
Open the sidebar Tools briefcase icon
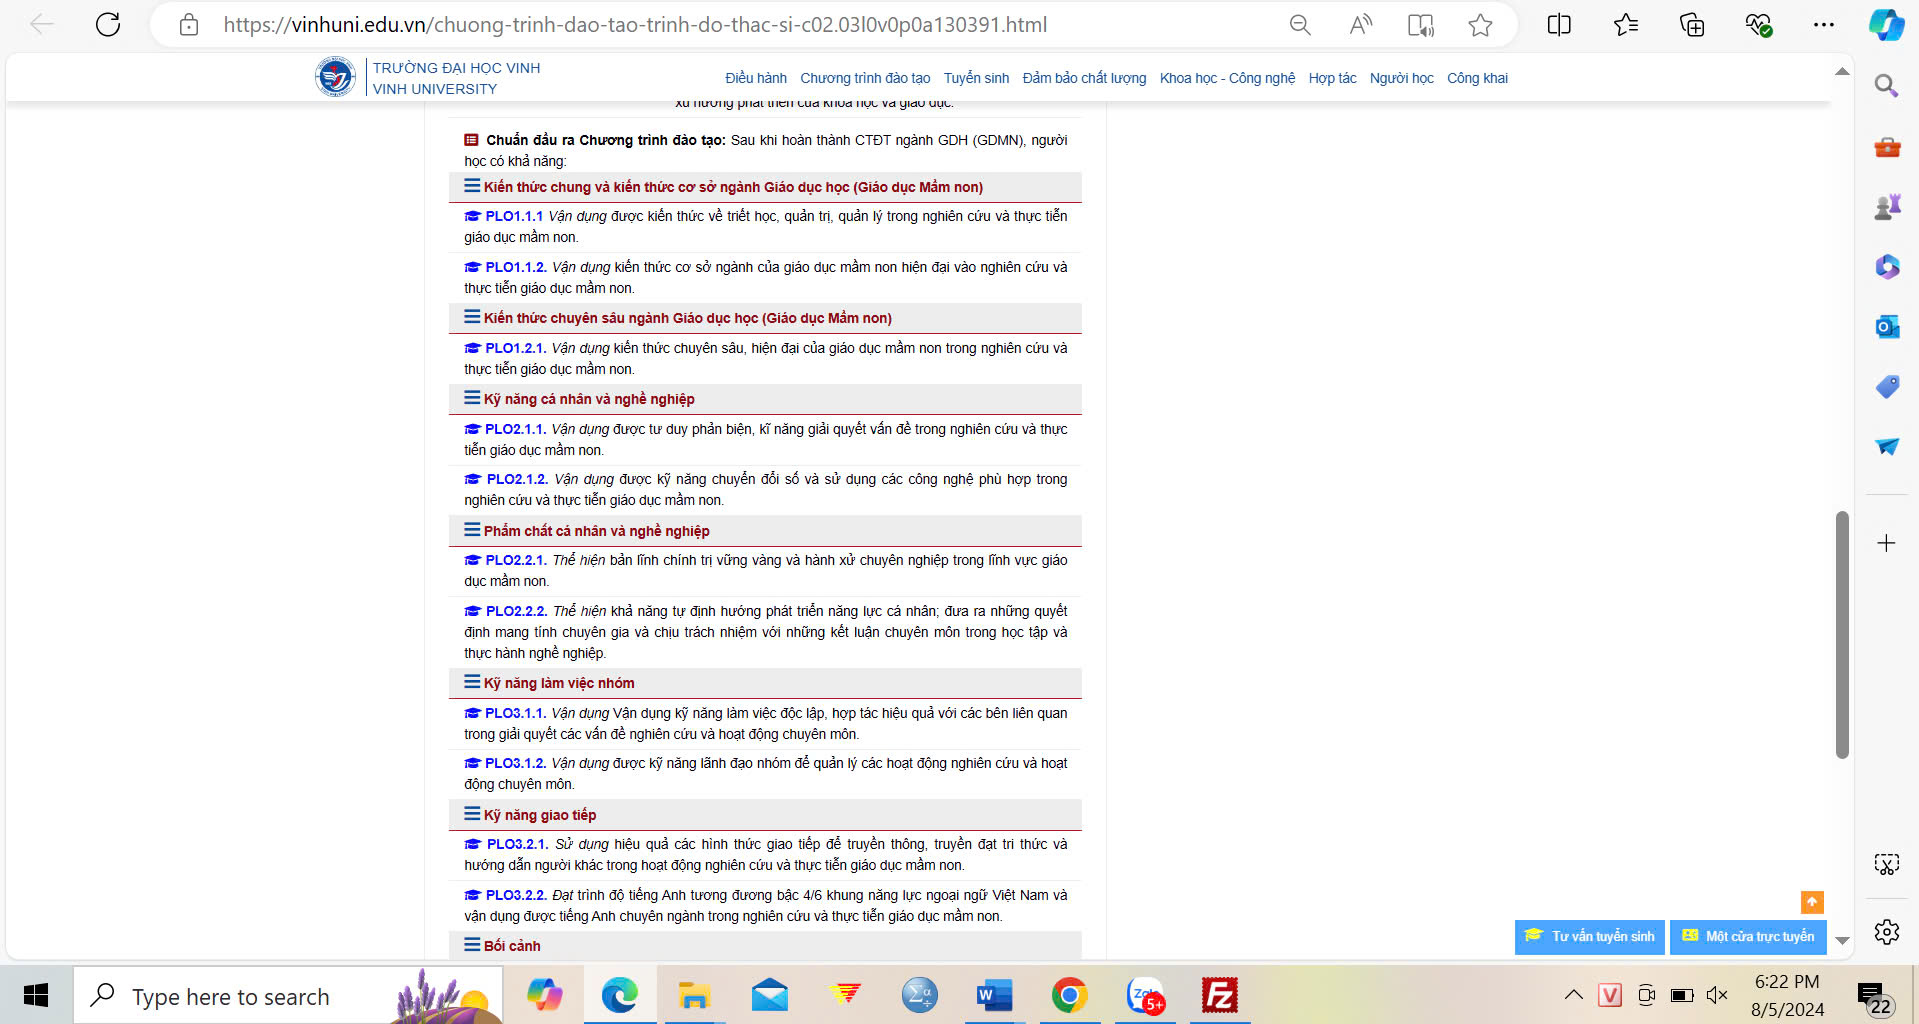pos(1887,147)
